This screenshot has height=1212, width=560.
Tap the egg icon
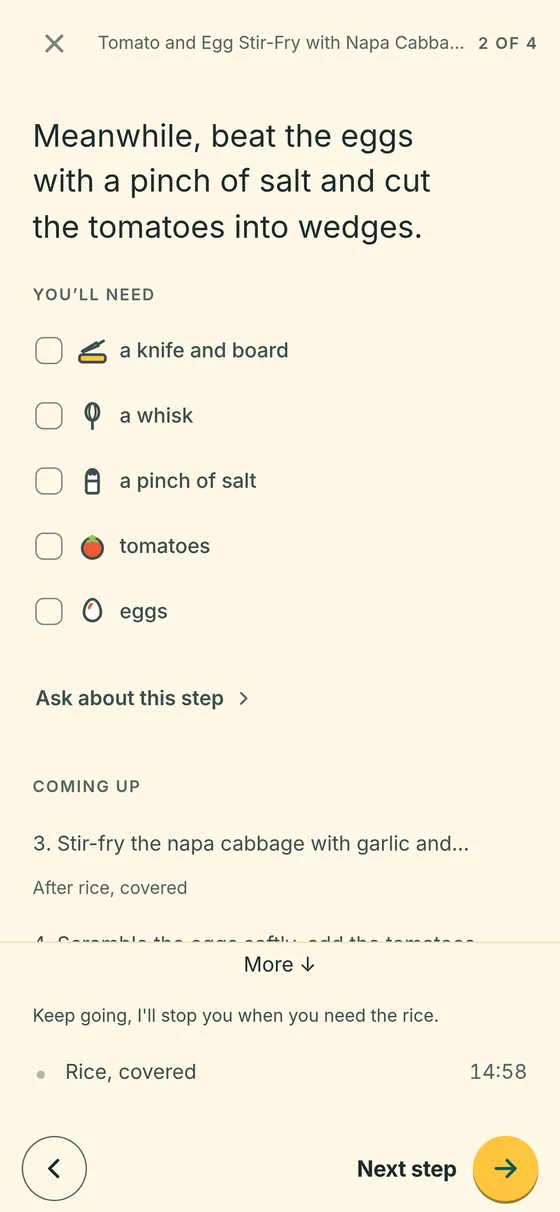click(x=92, y=611)
